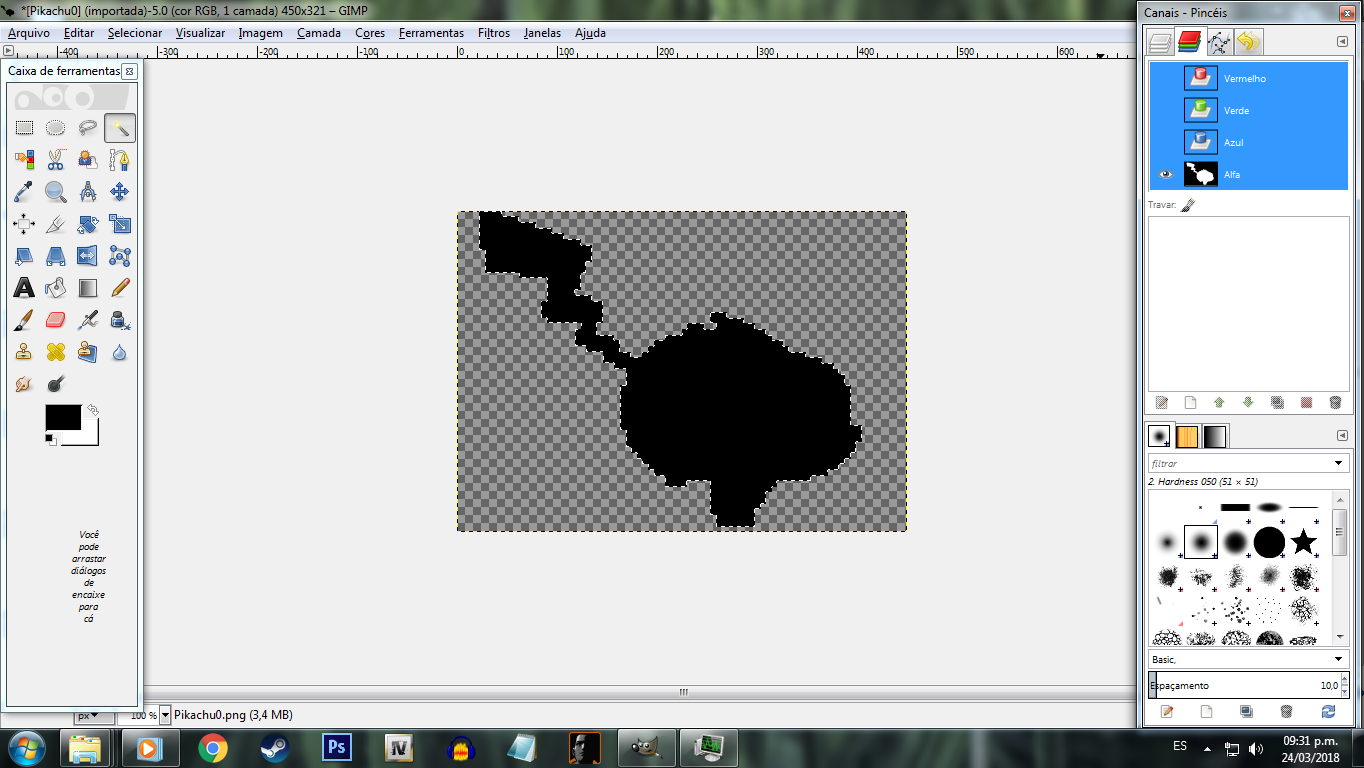Switch to the Patterns tab

click(x=1187, y=436)
